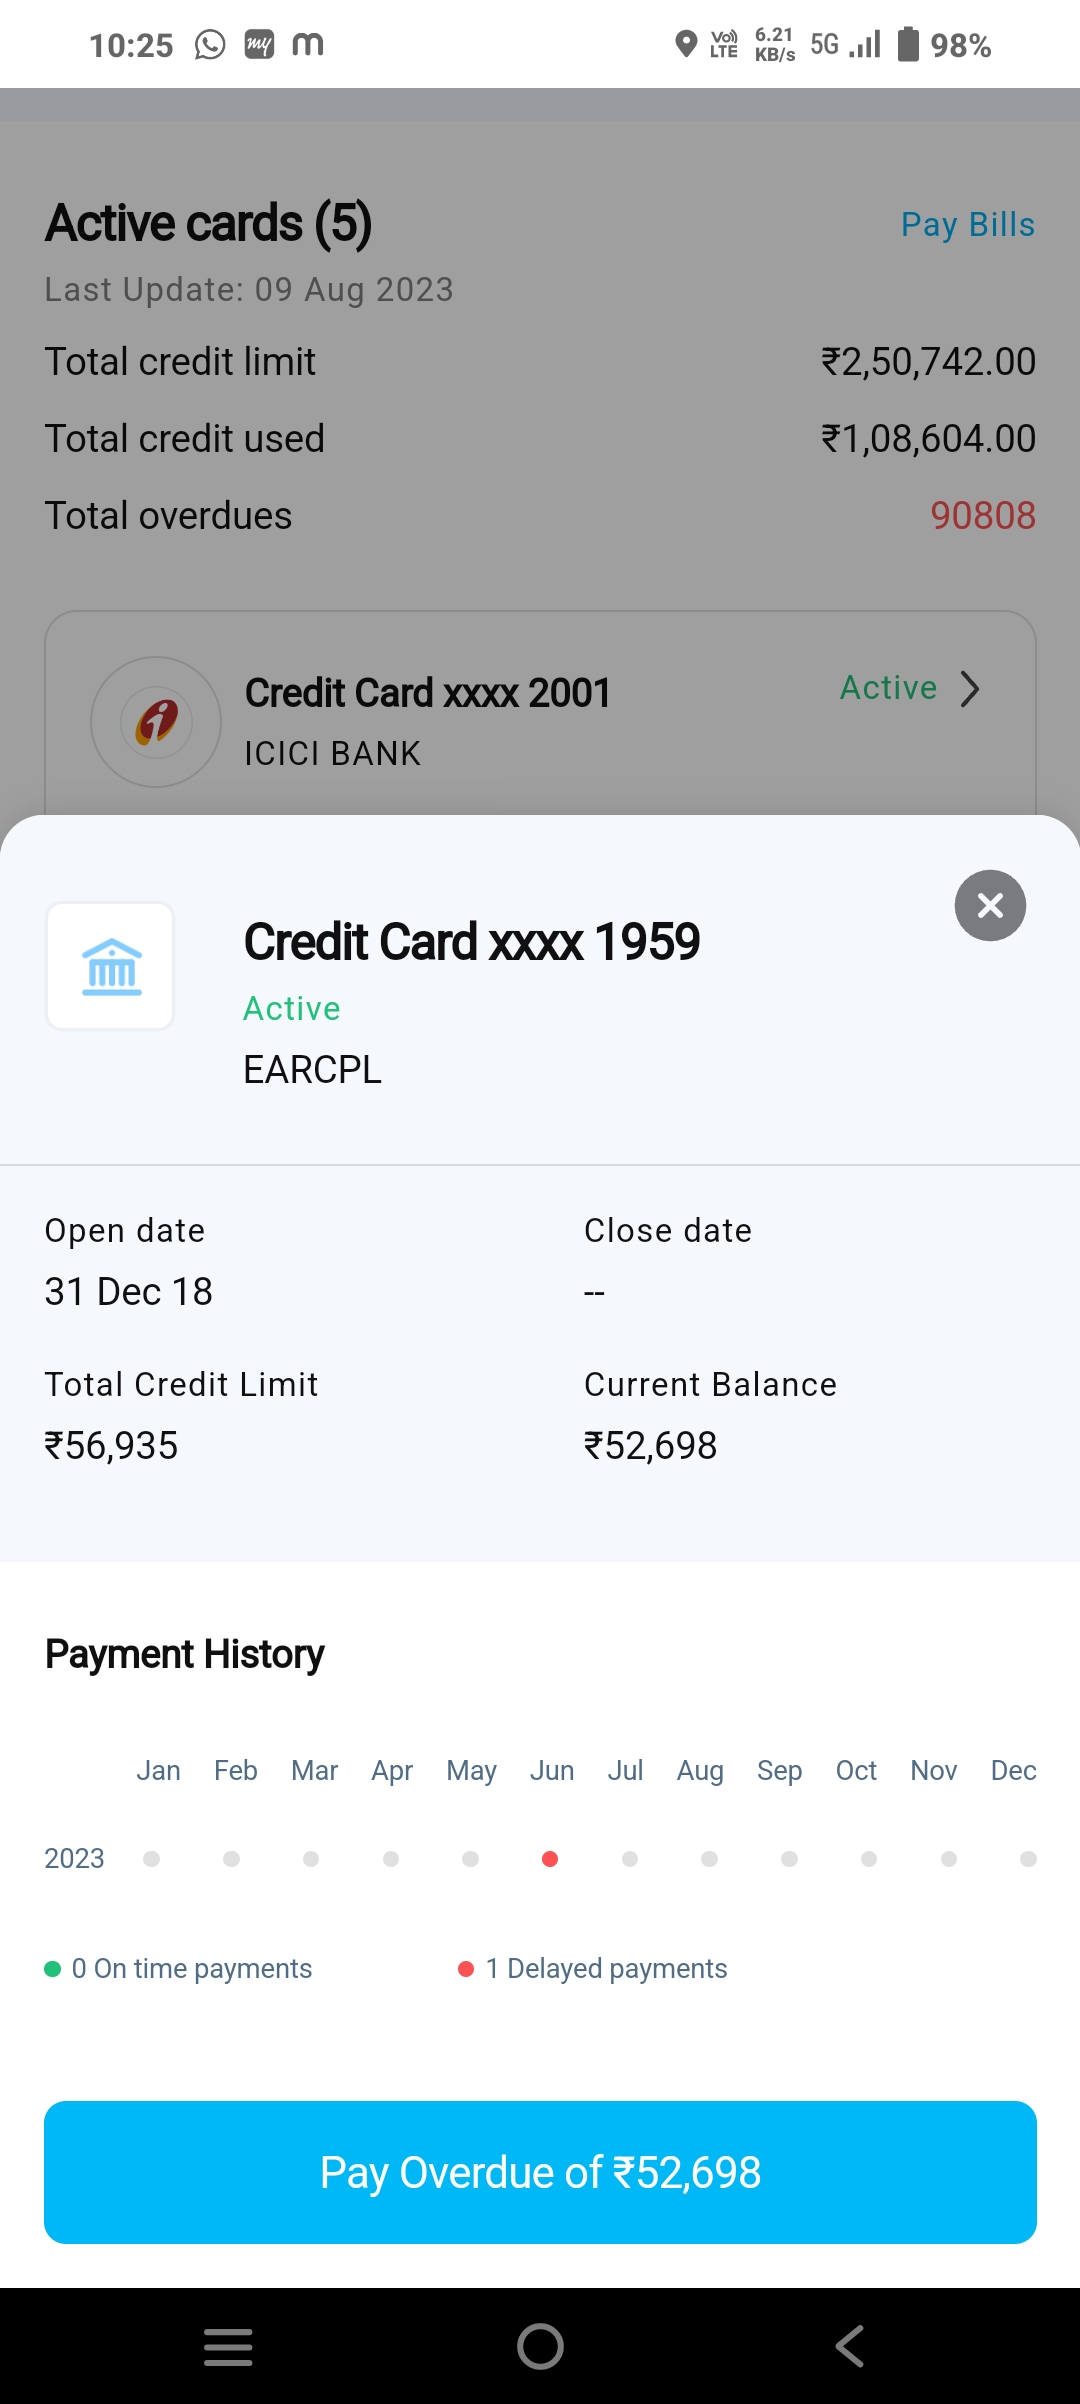The height and width of the screenshot is (2404, 1080).
Task: Close the credit card details sheet
Action: [x=990, y=906]
